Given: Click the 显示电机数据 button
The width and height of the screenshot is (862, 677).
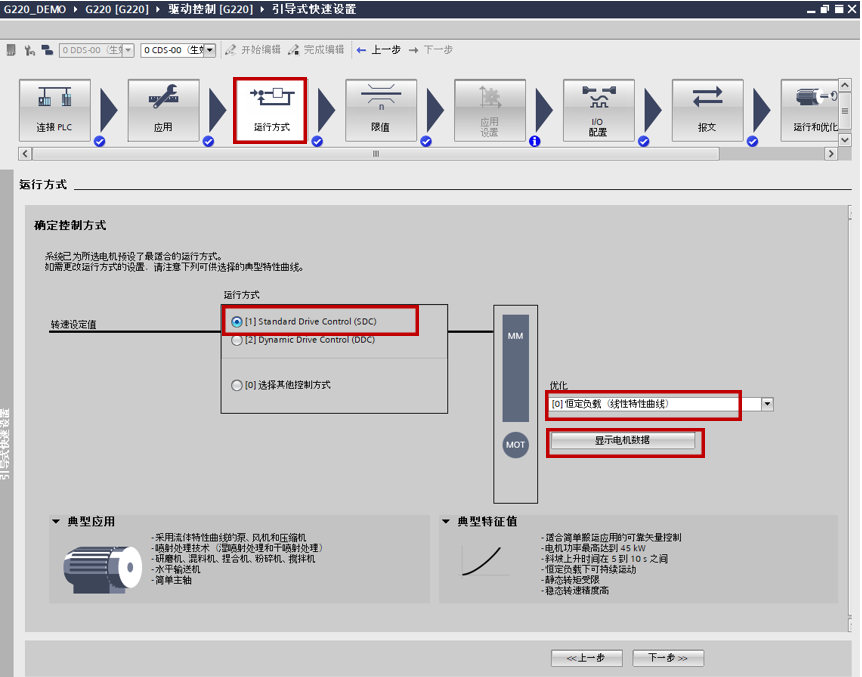Looking at the screenshot, I should click(x=623, y=441).
